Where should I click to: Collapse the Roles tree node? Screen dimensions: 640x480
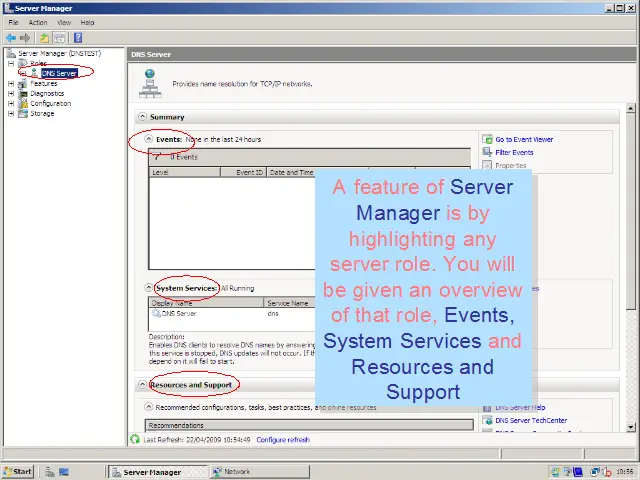click(x=11, y=64)
